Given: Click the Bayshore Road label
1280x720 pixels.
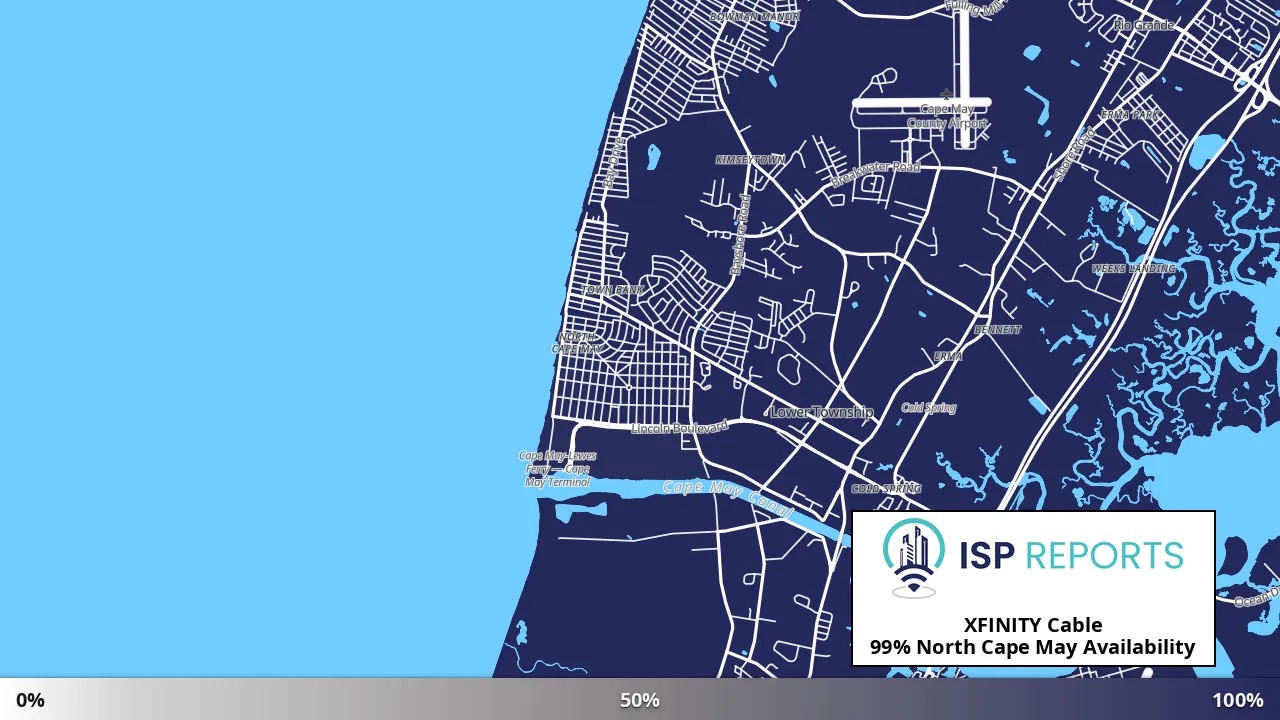Looking at the screenshot, I should tap(740, 235).
